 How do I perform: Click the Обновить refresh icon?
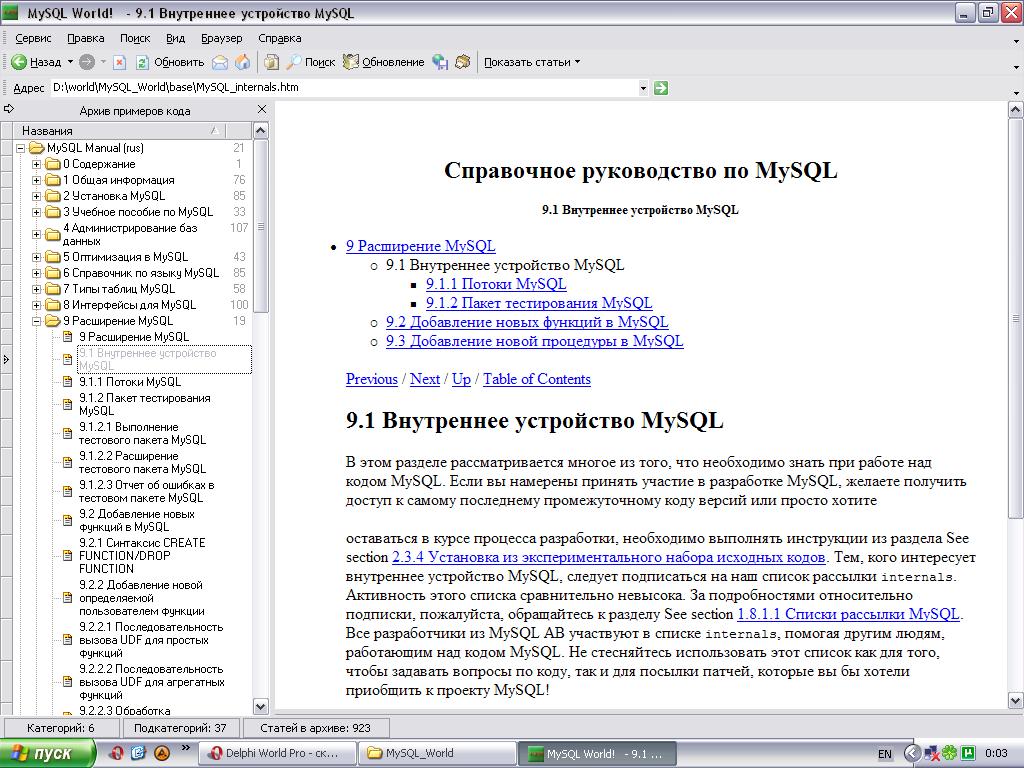click(x=142, y=62)
